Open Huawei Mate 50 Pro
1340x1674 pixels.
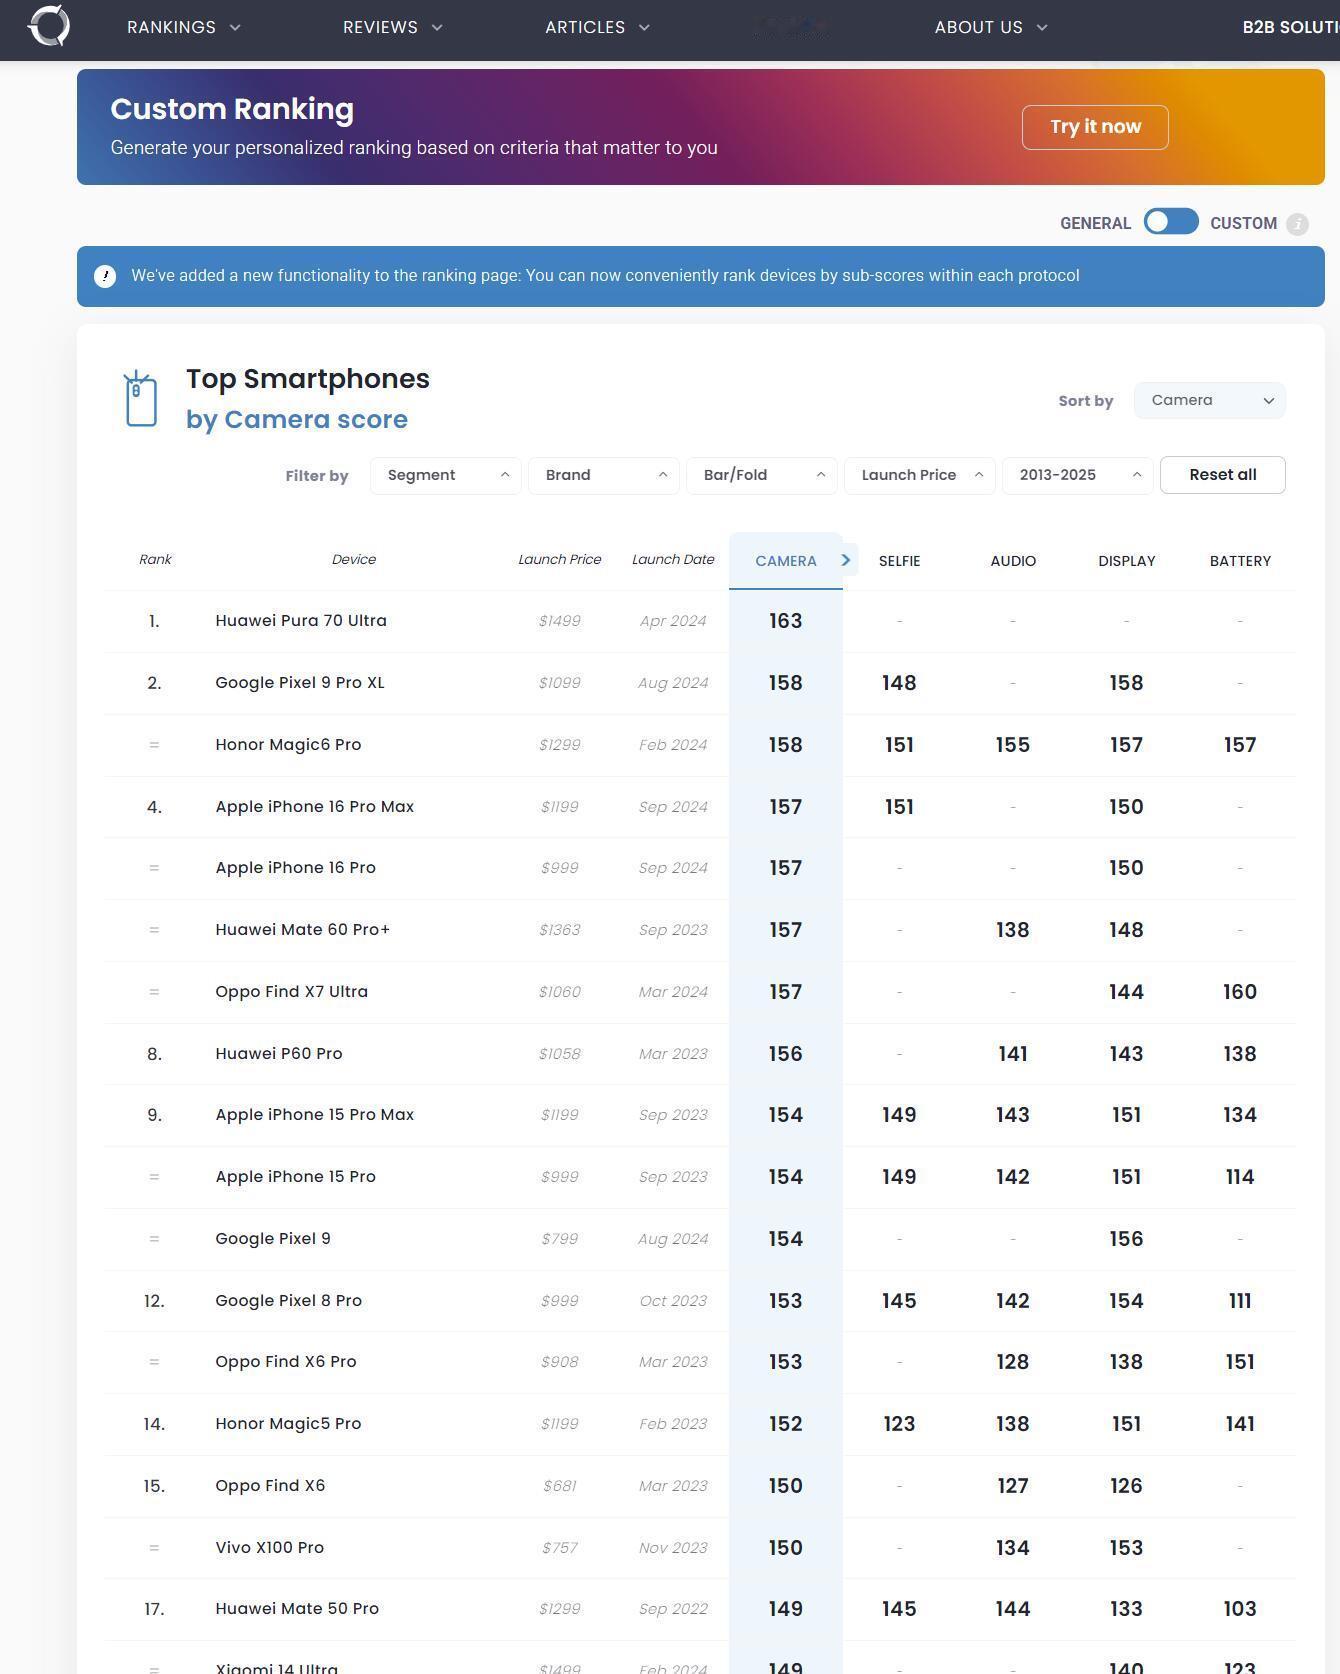point(297,1608)
